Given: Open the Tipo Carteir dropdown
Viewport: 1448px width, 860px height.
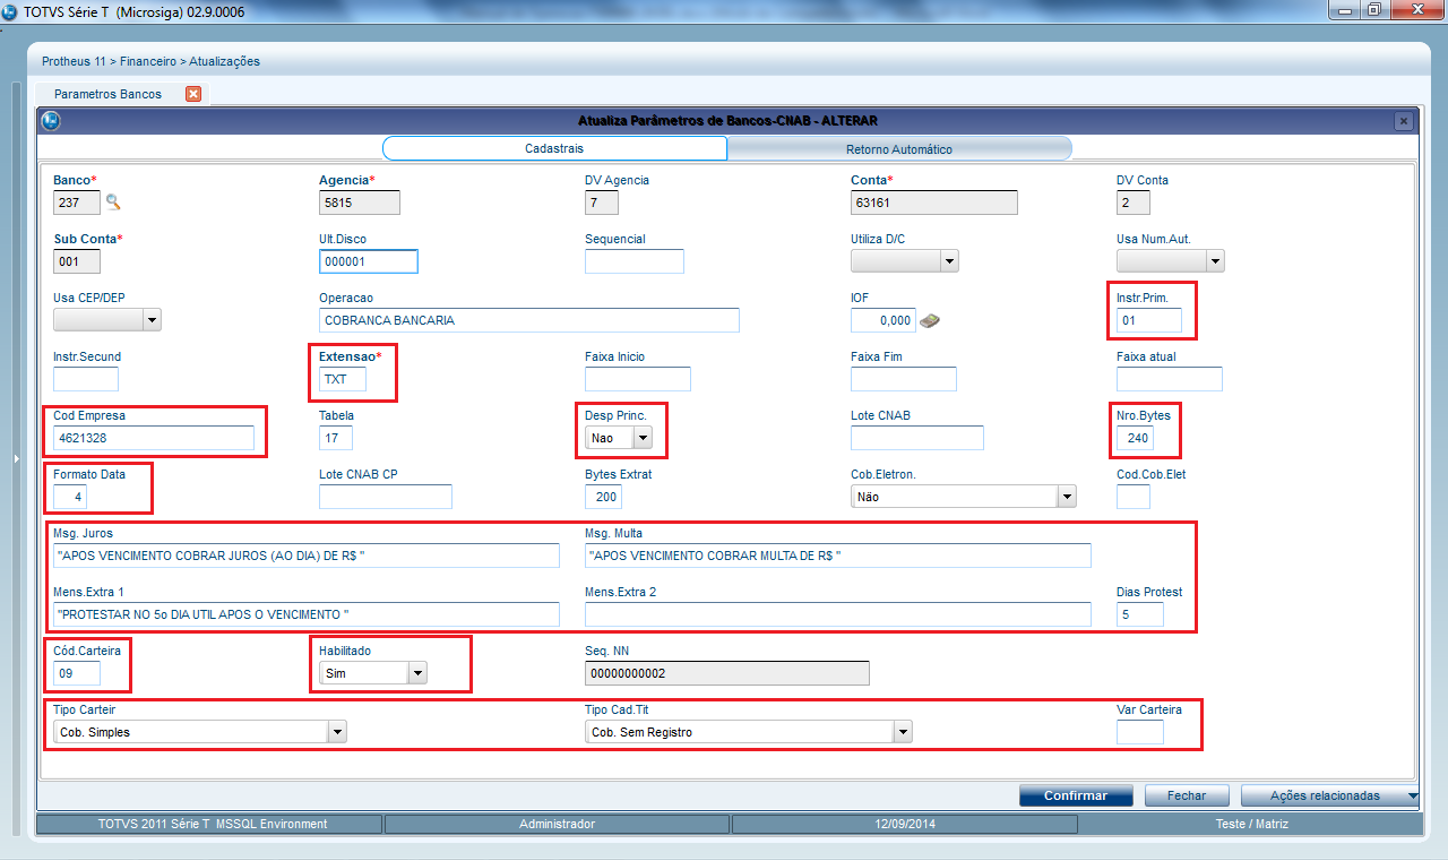Looking at the screenshot, I should click(x=337, y=733).
